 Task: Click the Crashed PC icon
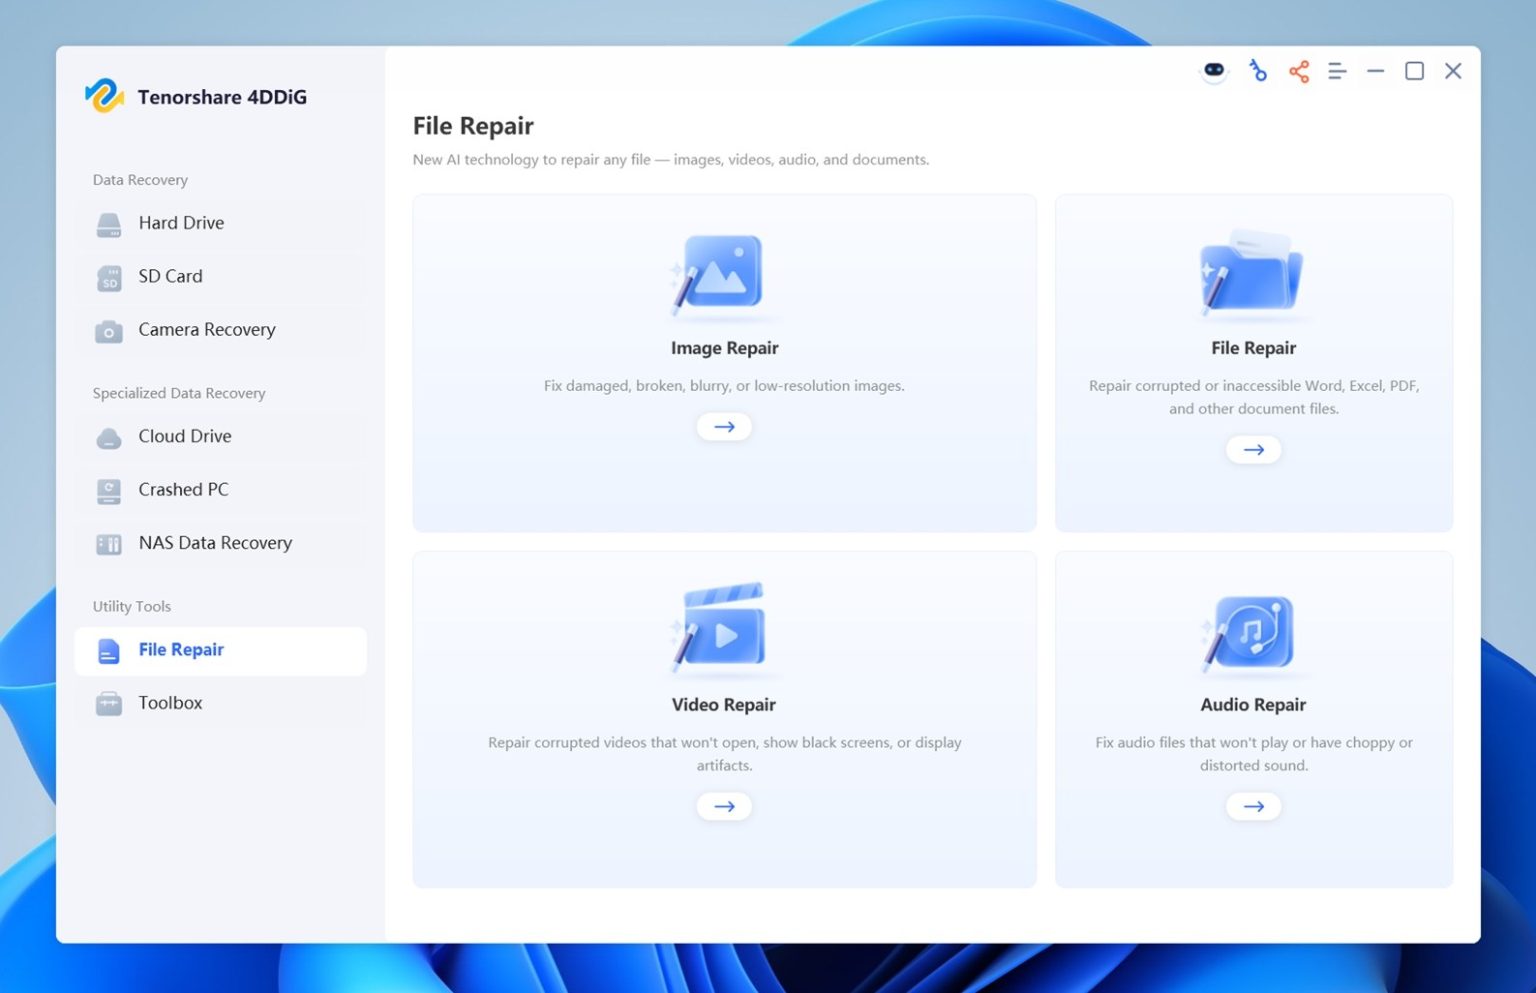109,490
